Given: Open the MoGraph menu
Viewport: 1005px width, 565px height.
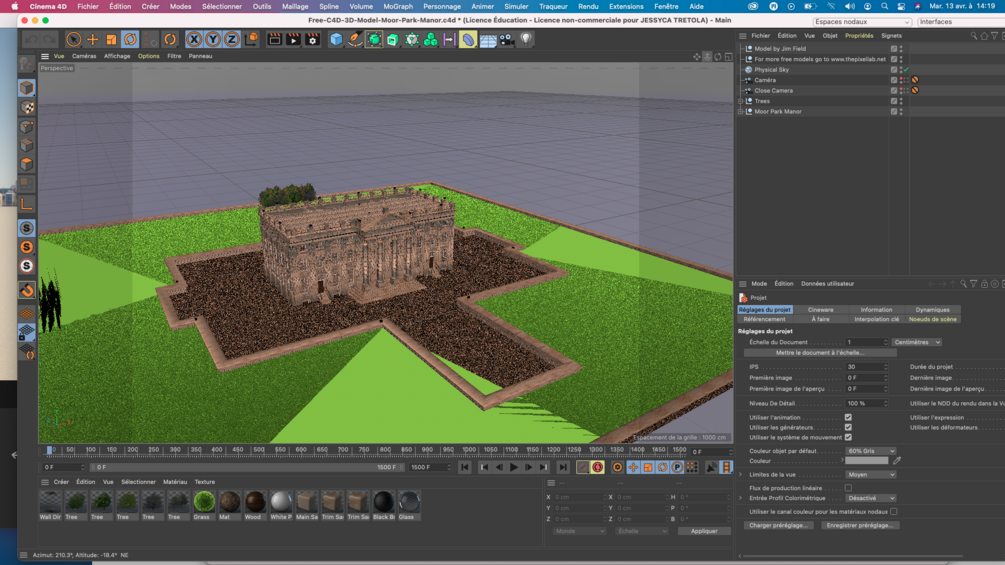Looking at the screenshot, I should (x=398, y=6).
